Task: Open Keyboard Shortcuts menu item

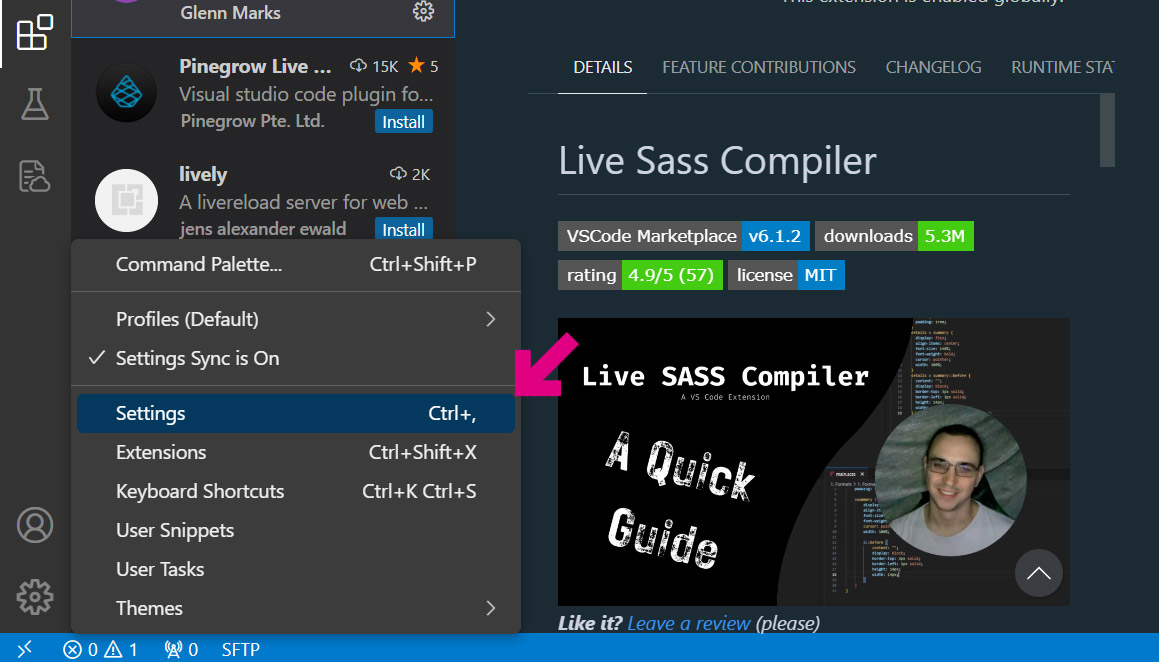Action: [x=296, y=491]
